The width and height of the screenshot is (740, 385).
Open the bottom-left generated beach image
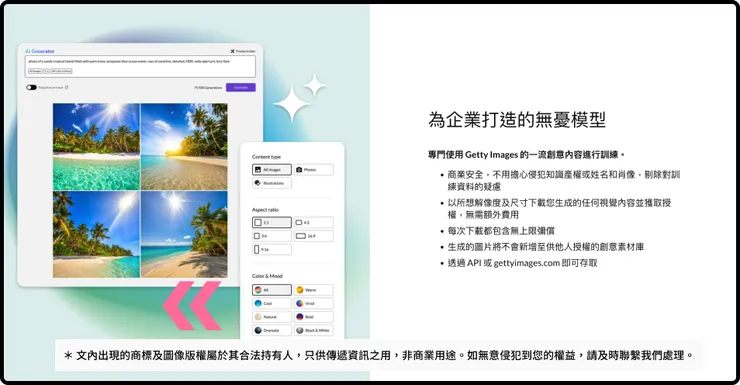[96, 234]
